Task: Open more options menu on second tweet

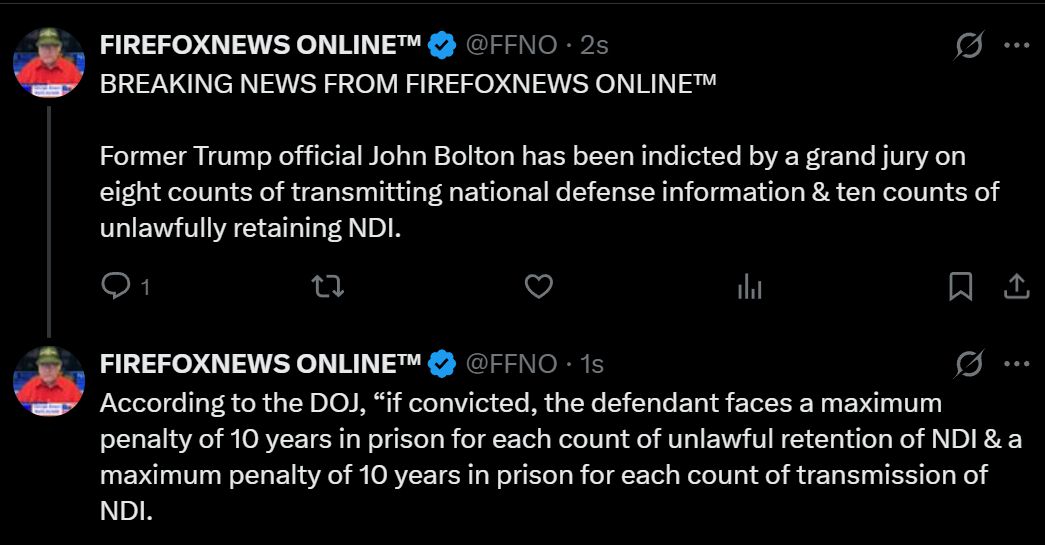Action: click(x=1016, y=364)
